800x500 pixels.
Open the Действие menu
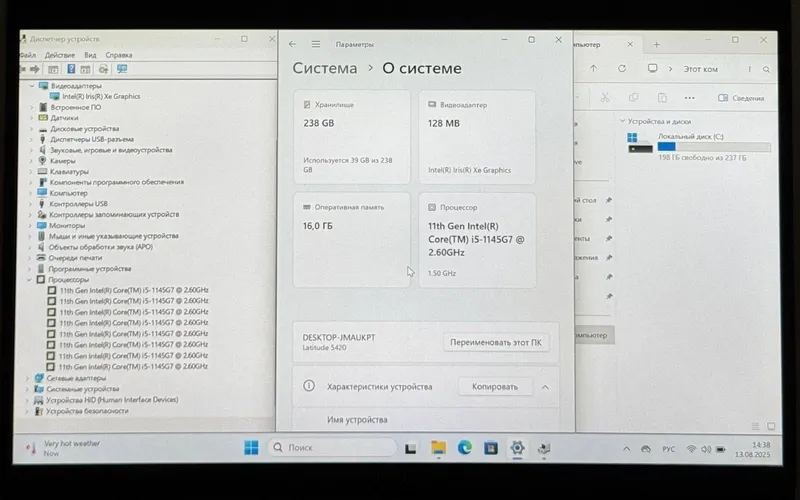60,55
